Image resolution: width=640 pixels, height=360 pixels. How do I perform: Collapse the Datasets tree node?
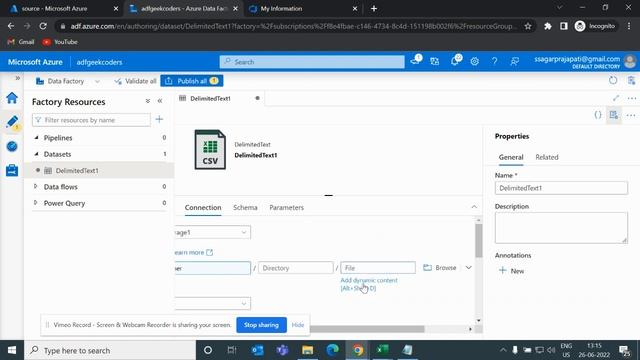pos(36,154)
